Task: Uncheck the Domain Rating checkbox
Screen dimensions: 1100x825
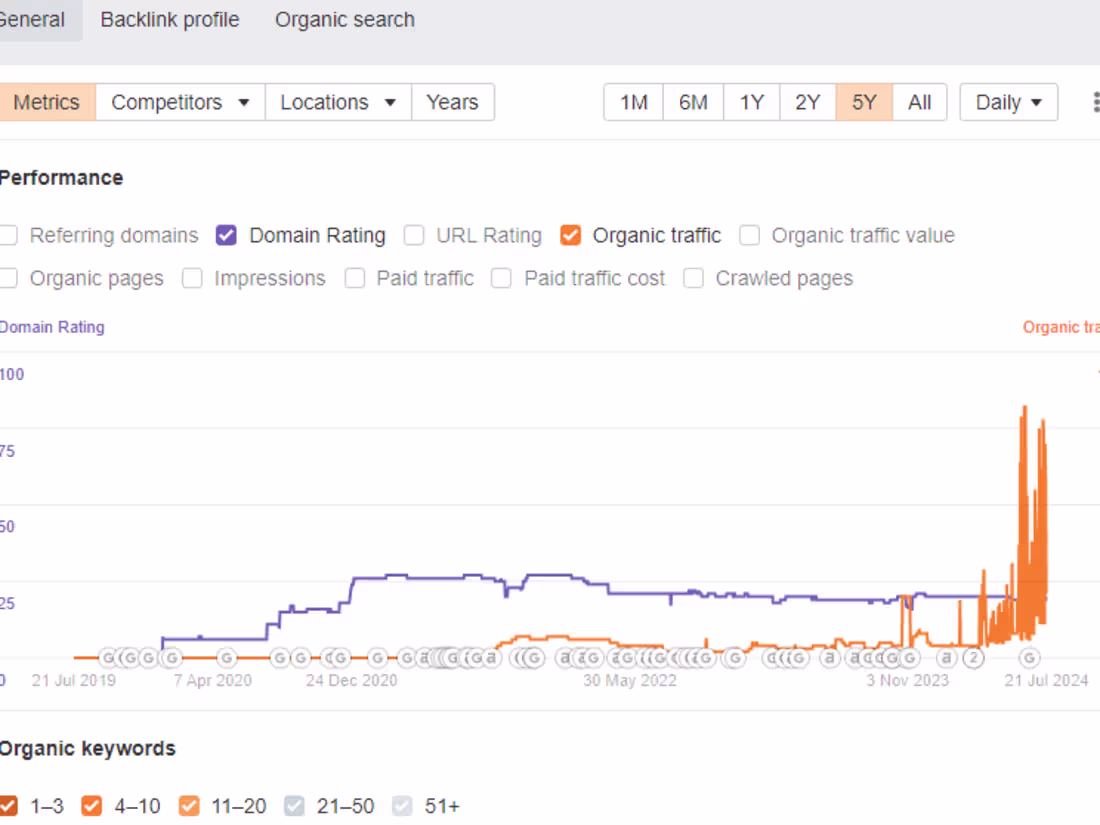Action: [x=226, y=235]
